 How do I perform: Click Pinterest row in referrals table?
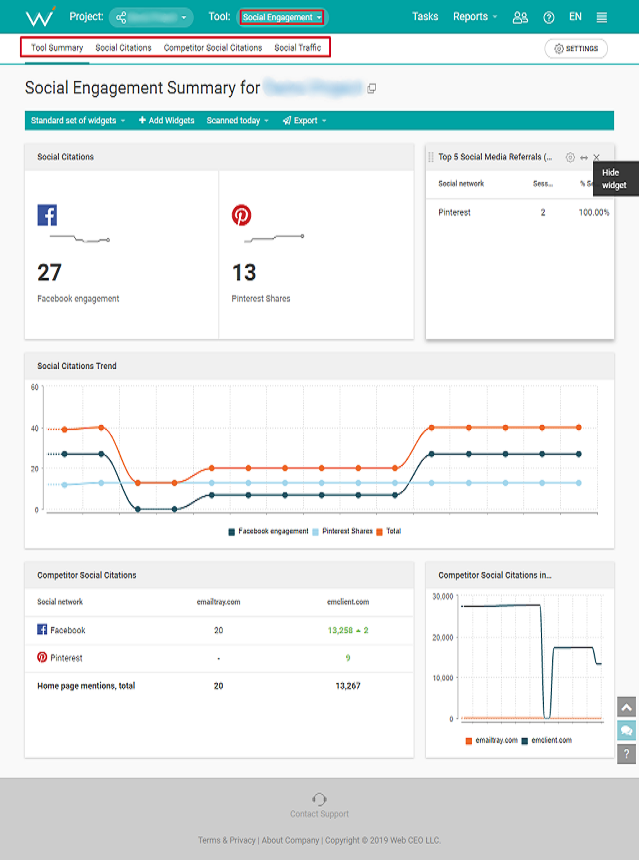[x=520, y=212]
